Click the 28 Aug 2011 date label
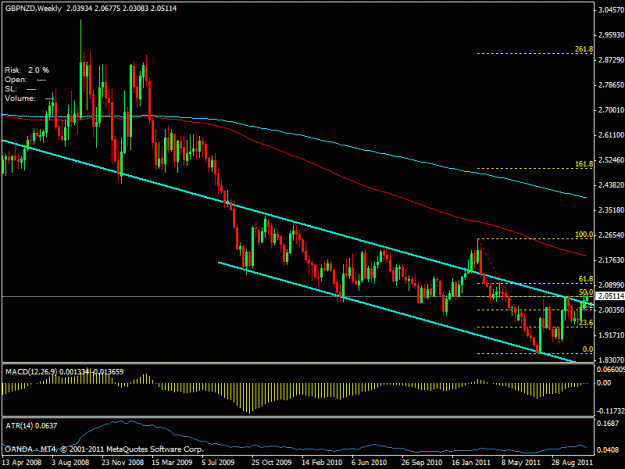625x469 pixels. [x=572, y=463]
